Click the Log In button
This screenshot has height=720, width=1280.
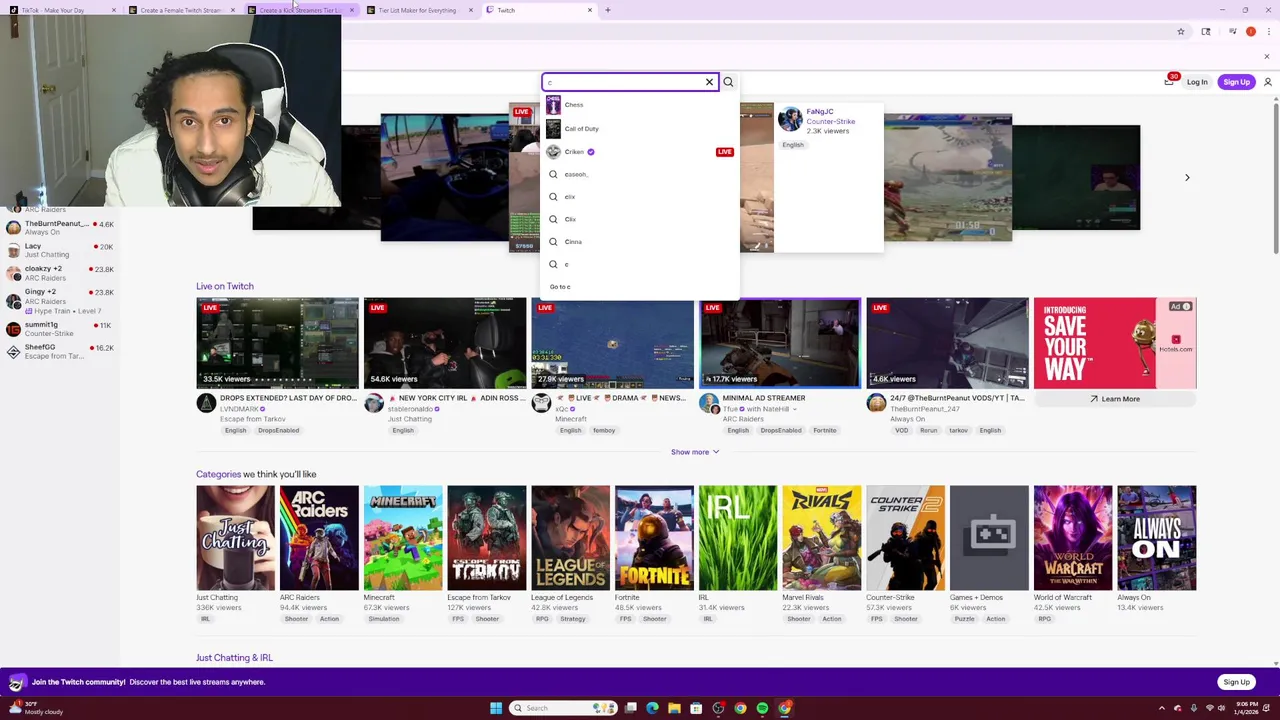click(x=1197, y=82)
